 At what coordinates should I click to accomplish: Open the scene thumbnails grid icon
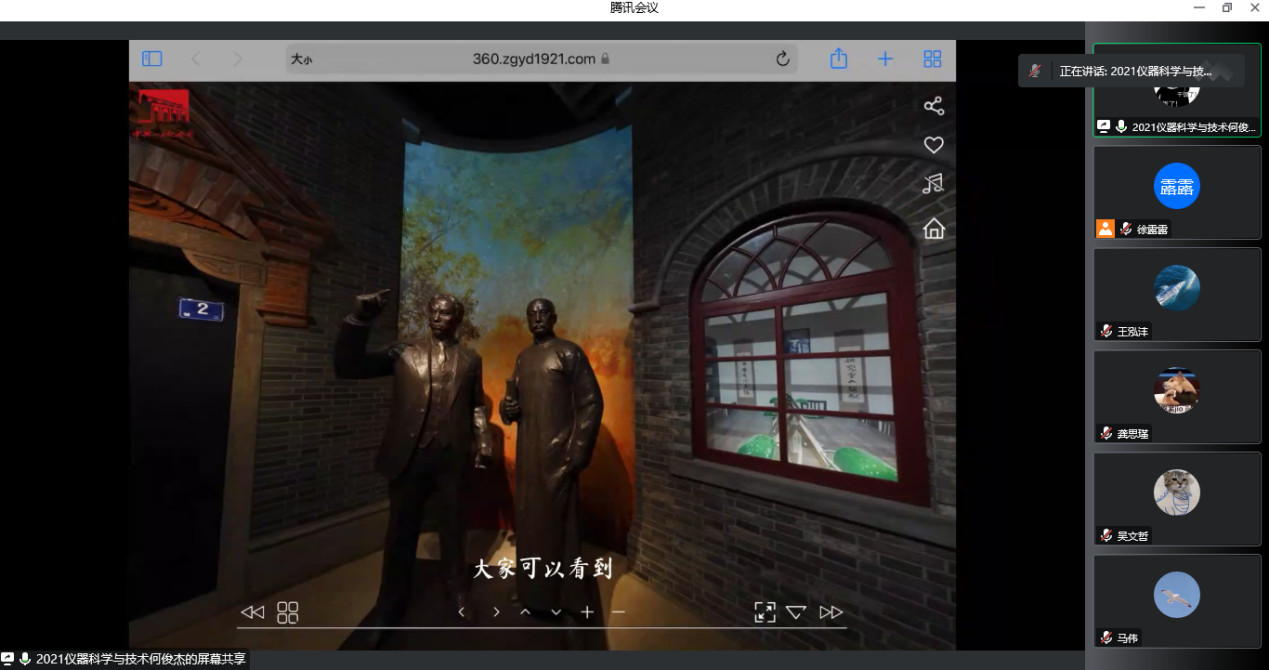coord(287,612)
